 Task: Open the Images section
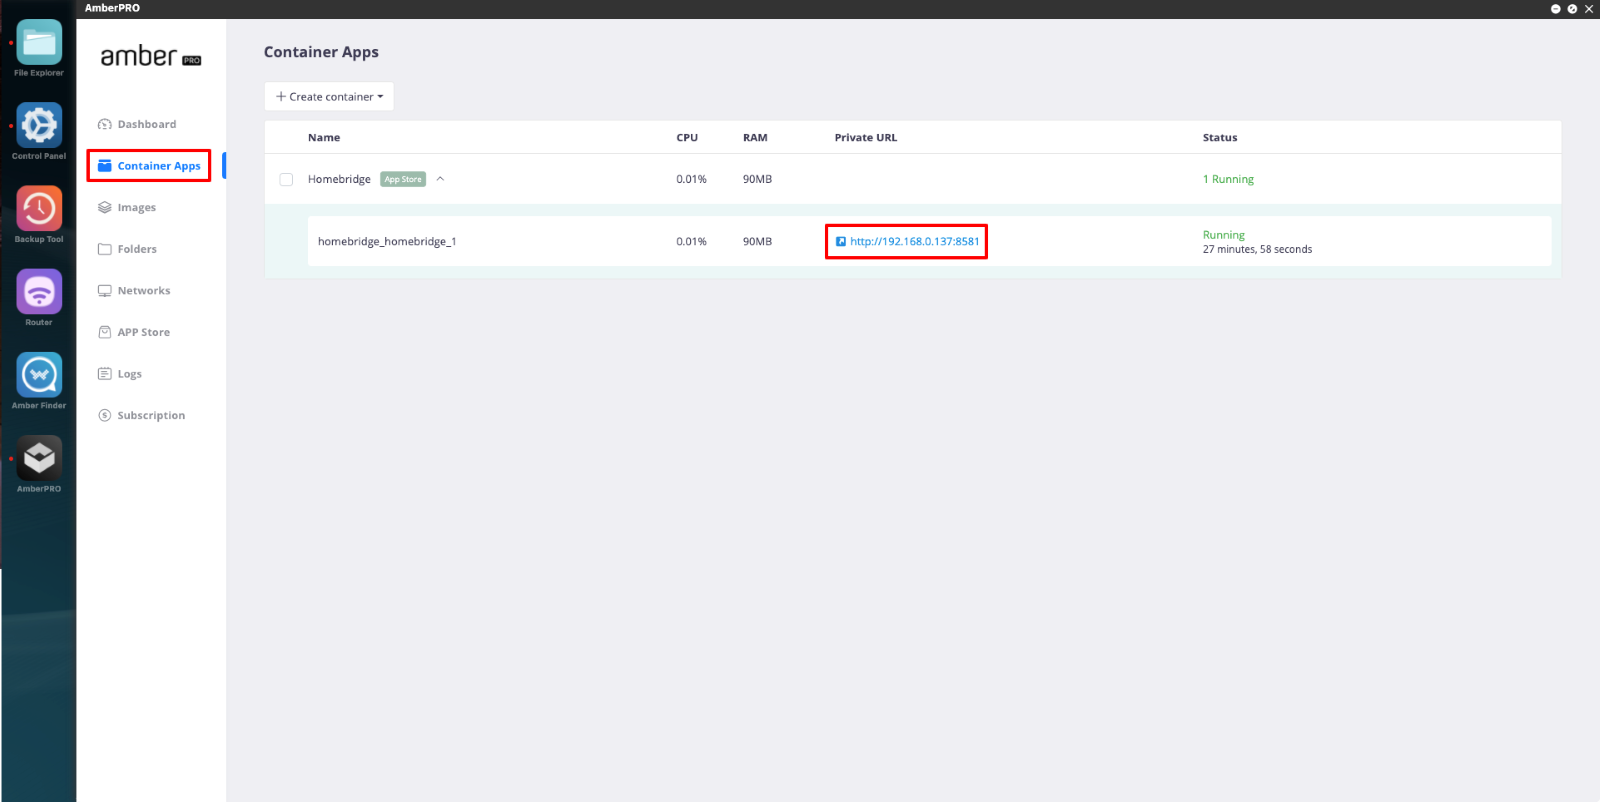click(137, 208)
